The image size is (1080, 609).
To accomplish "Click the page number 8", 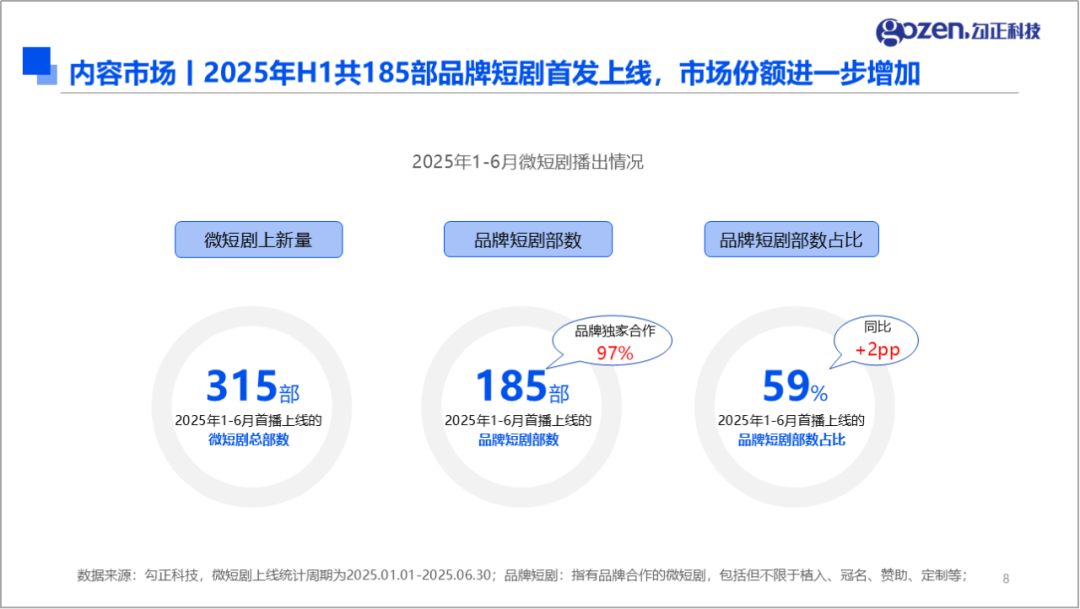I will click(x=1008, y=577).
